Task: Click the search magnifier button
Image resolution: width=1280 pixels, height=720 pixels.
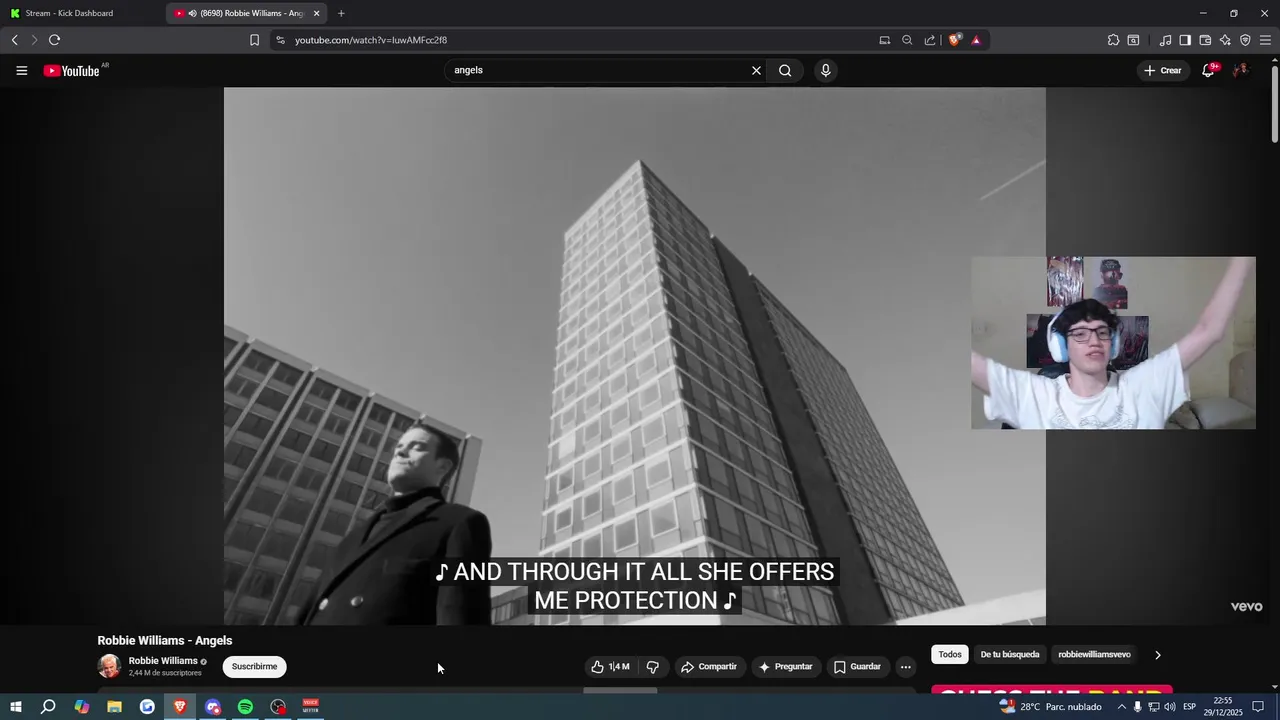Action: click(x=785, y=71)
